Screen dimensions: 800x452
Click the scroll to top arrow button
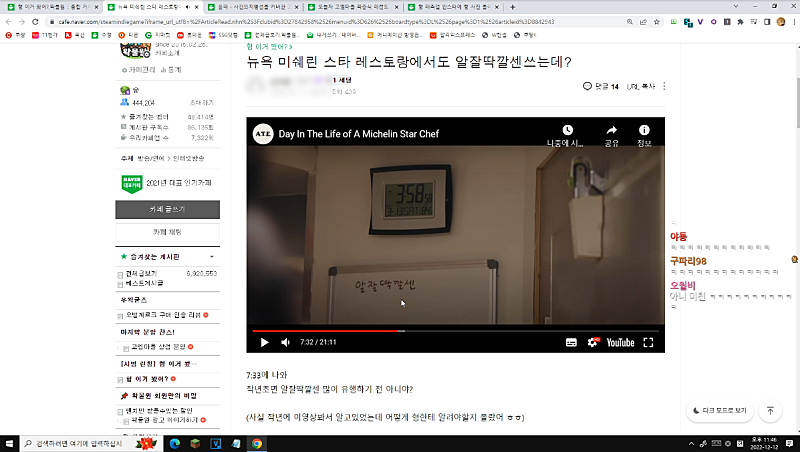[x=770, y=410]
